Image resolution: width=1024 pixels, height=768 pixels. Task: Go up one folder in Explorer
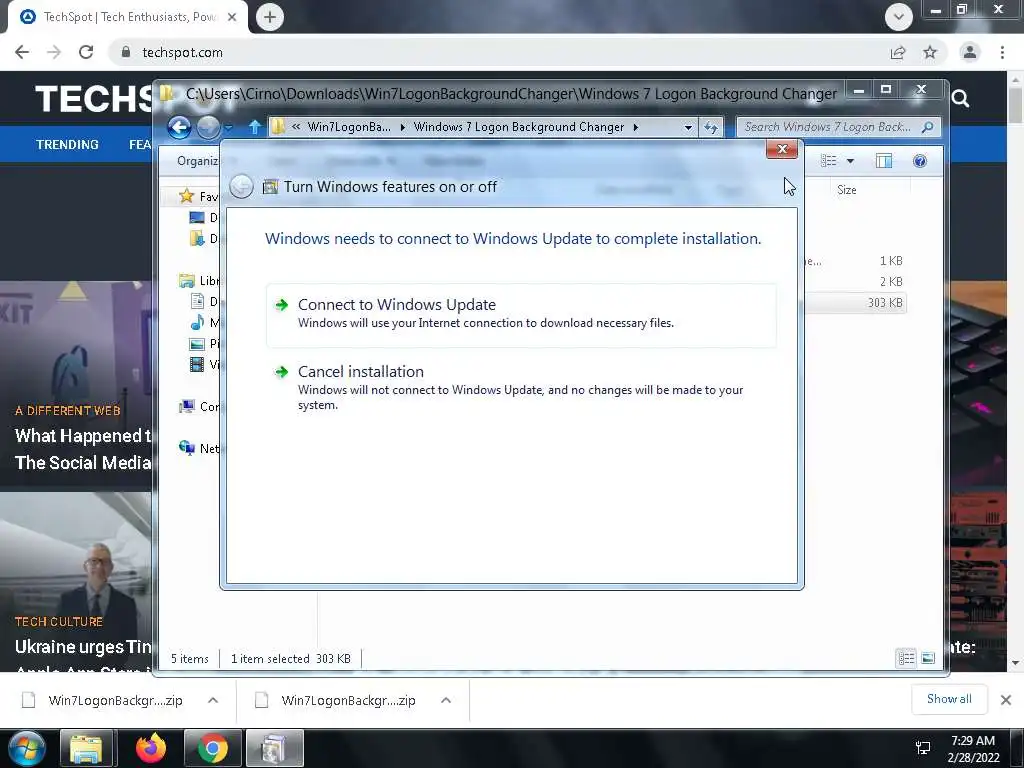[x=255, y=127]
